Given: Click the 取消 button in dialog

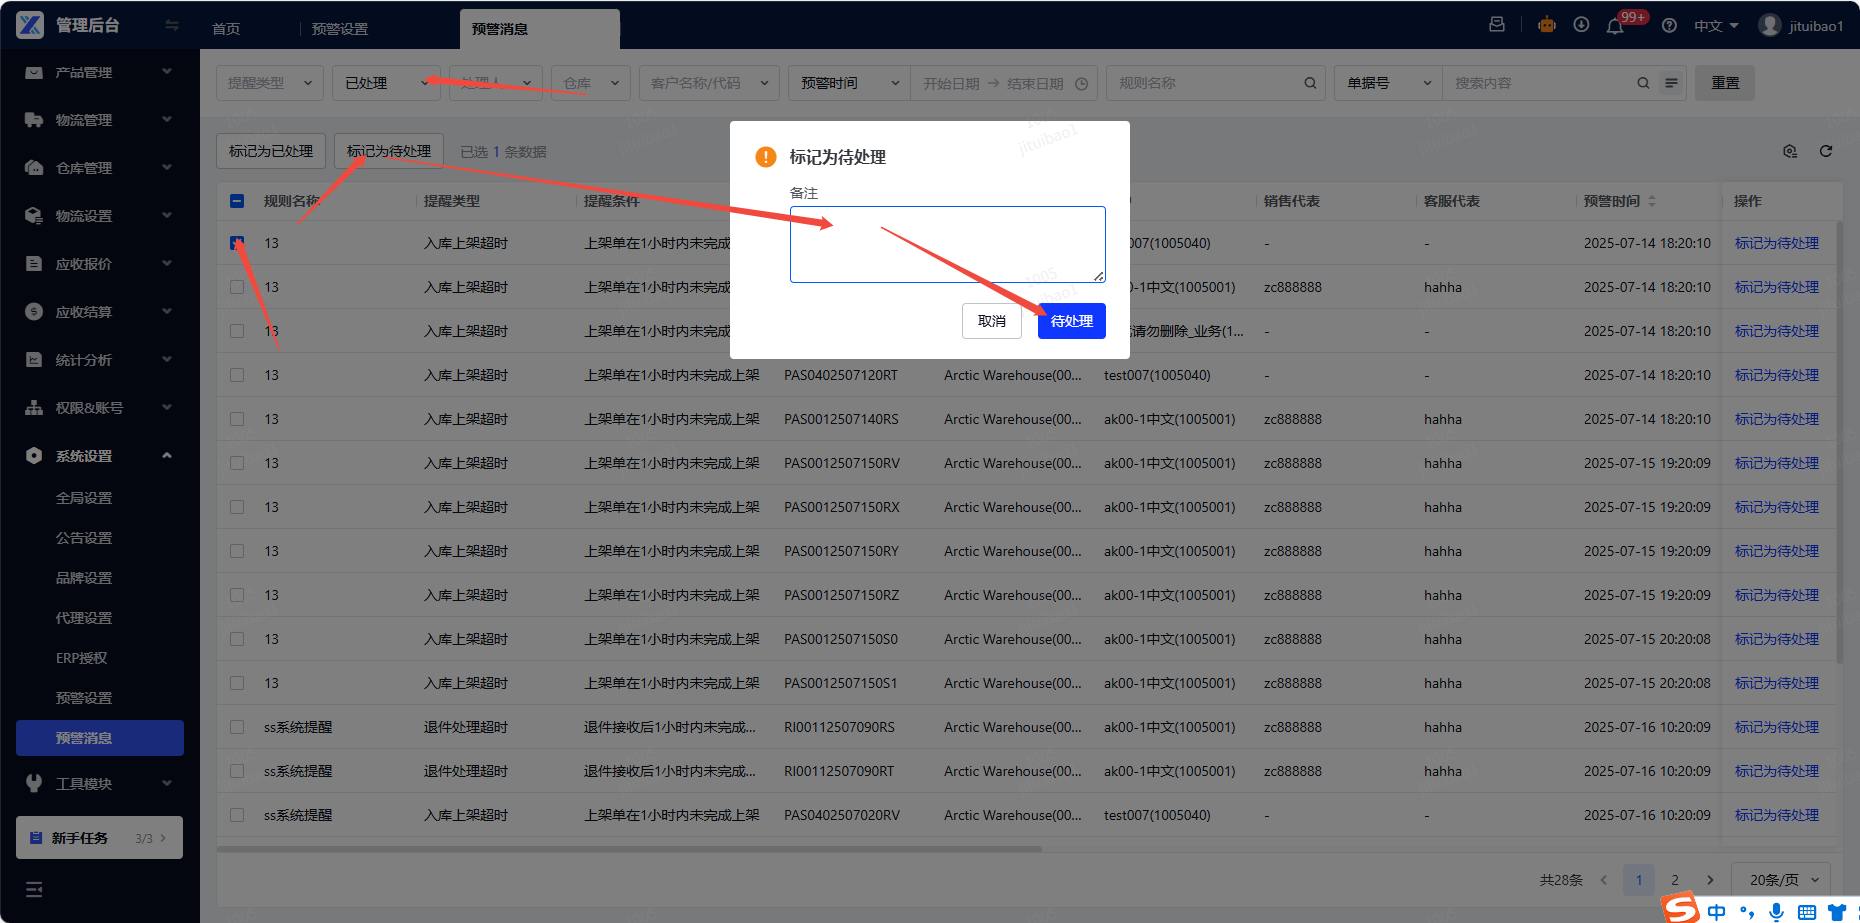Looking at the screenshot, I should [x=992, y=321].
